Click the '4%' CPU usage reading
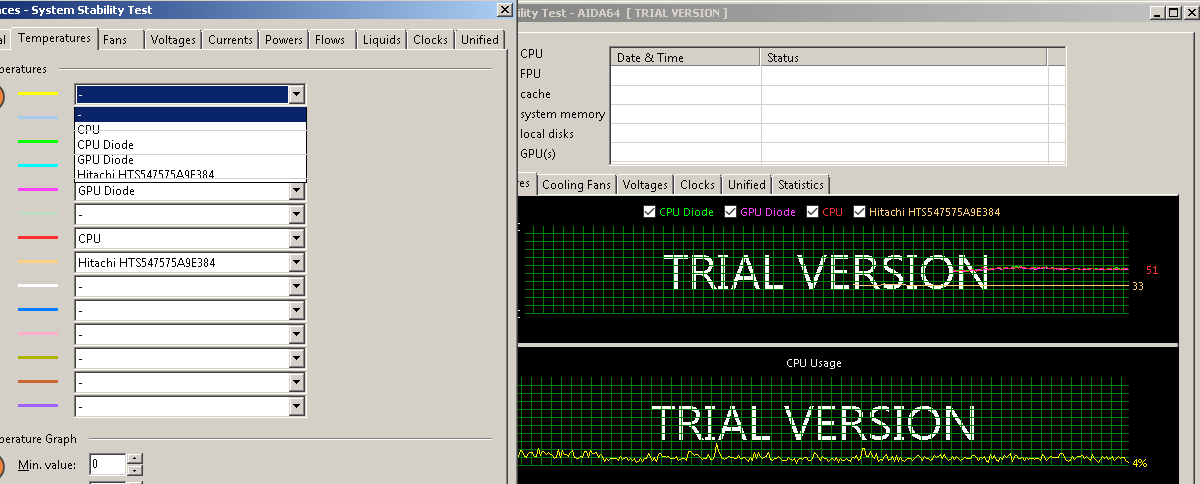The image size is (1200, 484). (x=1139, y=462)
